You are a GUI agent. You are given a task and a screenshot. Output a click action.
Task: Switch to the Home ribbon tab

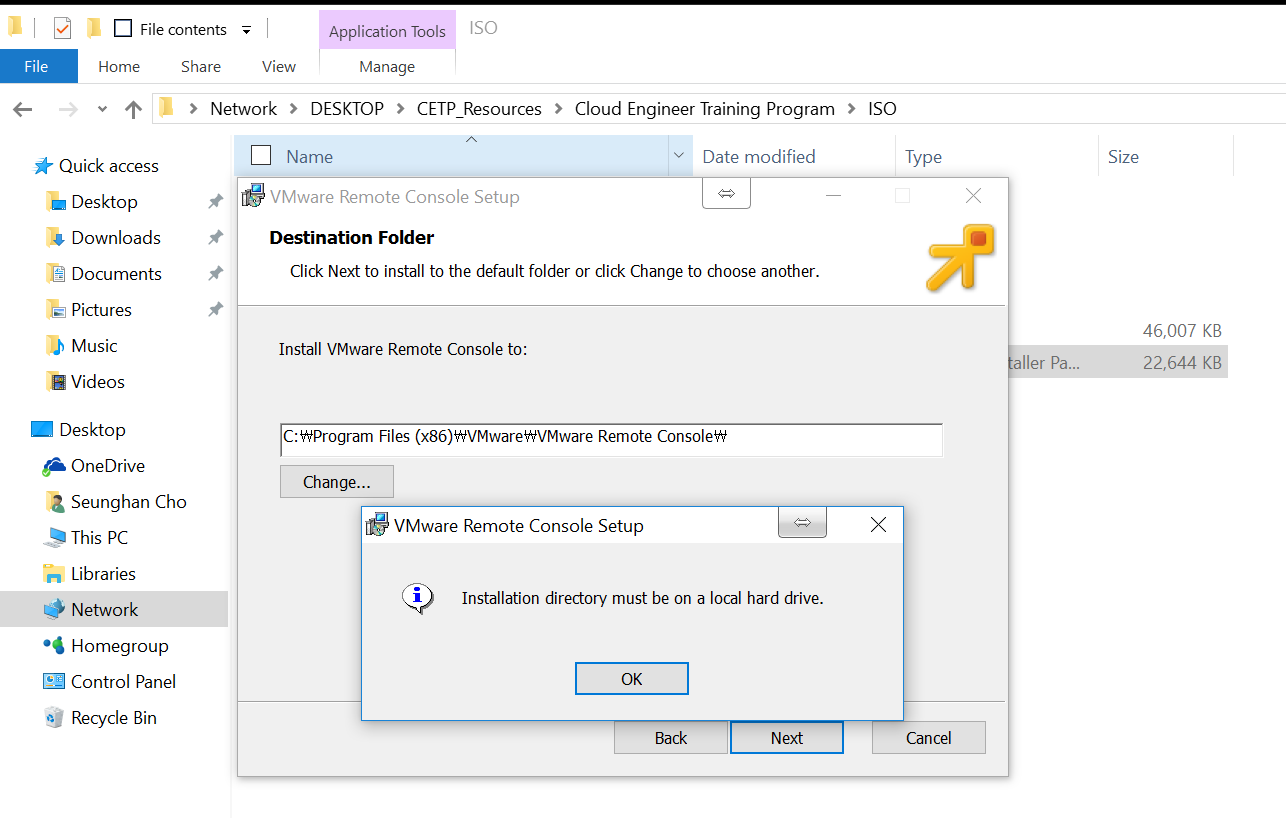119,66
